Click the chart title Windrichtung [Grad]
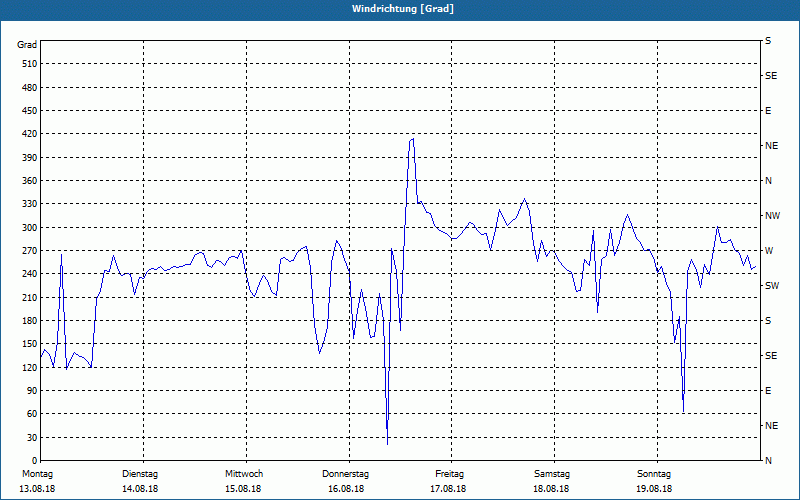The image size is (800, 500). coord(403,9)
